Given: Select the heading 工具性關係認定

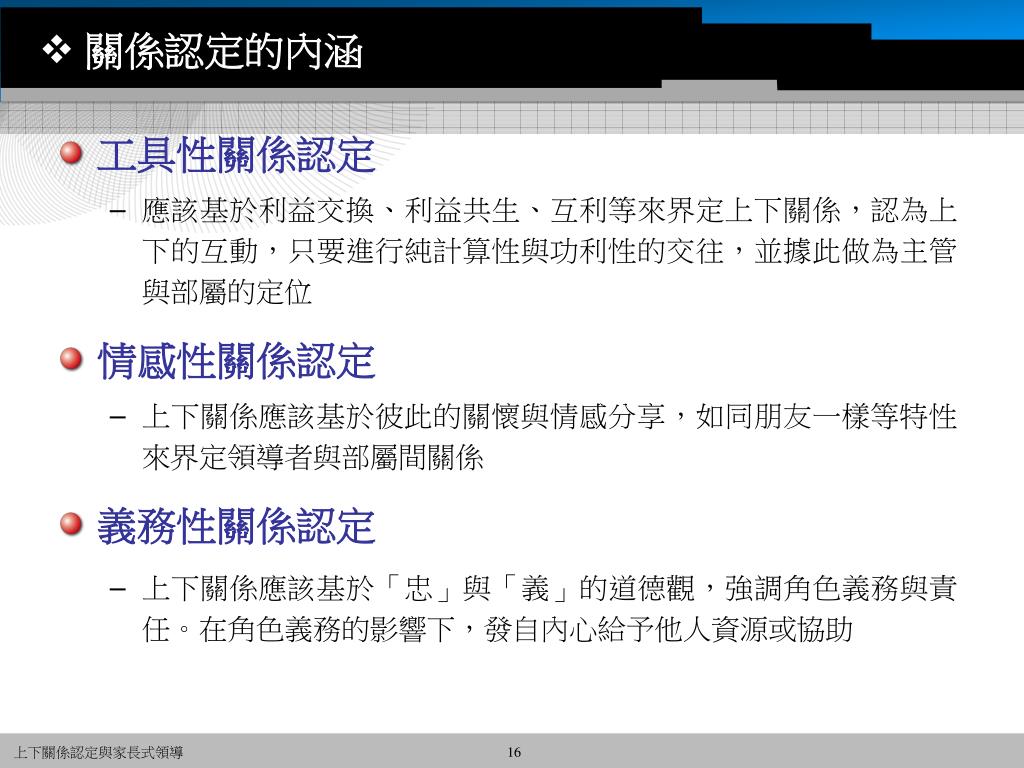Looking at the screenshot, I should click(x=236, y=155).
